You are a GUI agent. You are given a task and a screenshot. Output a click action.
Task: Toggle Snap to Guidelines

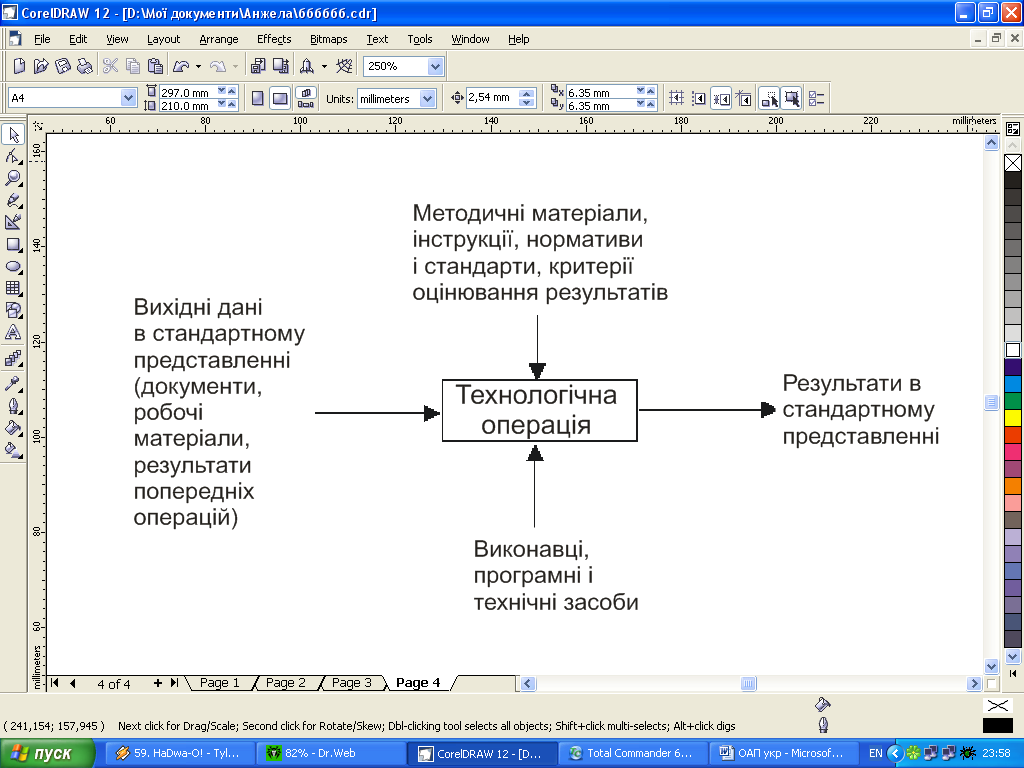click(x=699, y=99)
